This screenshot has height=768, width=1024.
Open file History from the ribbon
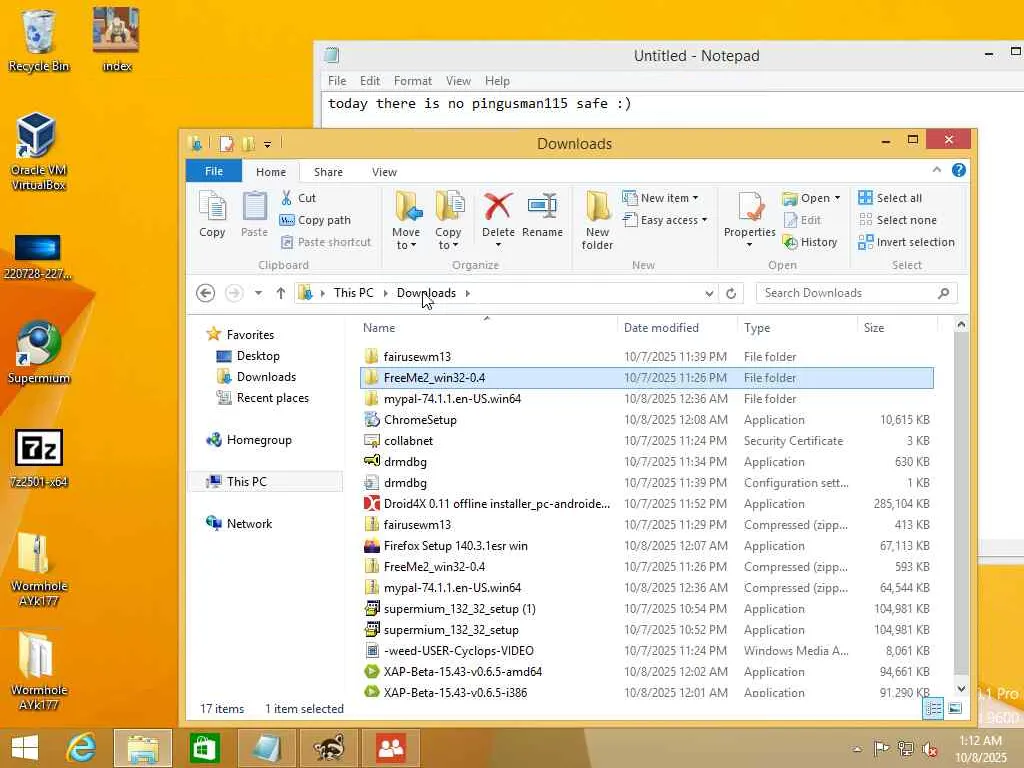point(810,242)
